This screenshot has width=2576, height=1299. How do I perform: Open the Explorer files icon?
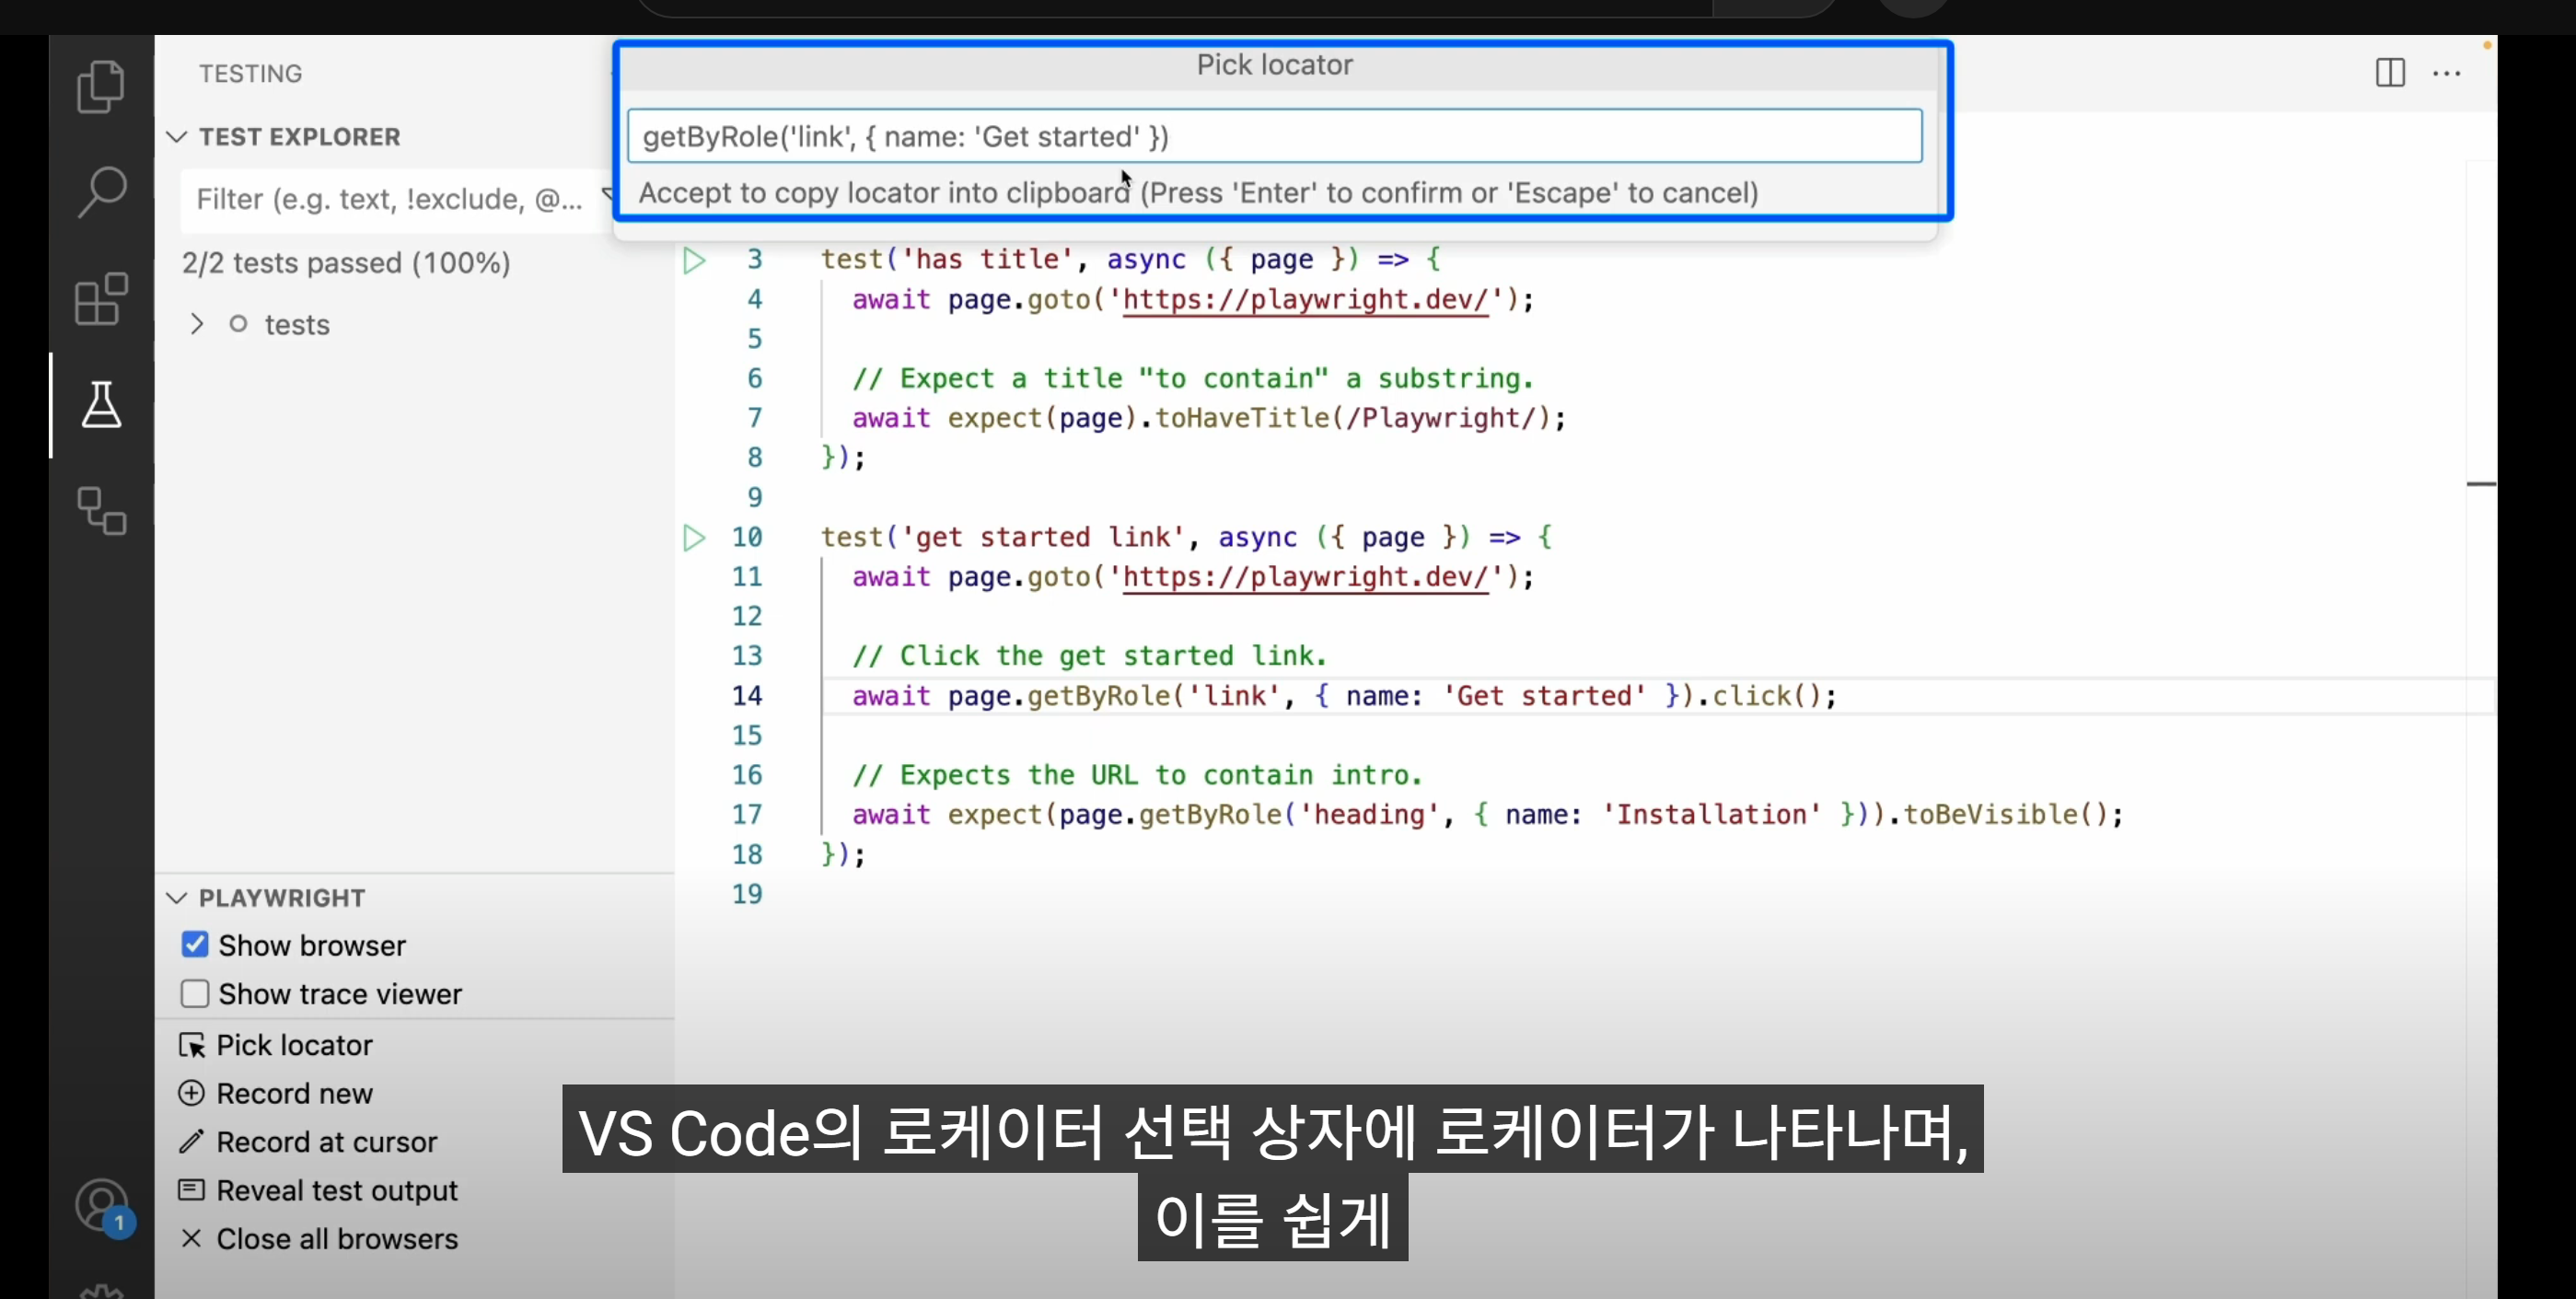pyautogui.click(x=101, y=86)
